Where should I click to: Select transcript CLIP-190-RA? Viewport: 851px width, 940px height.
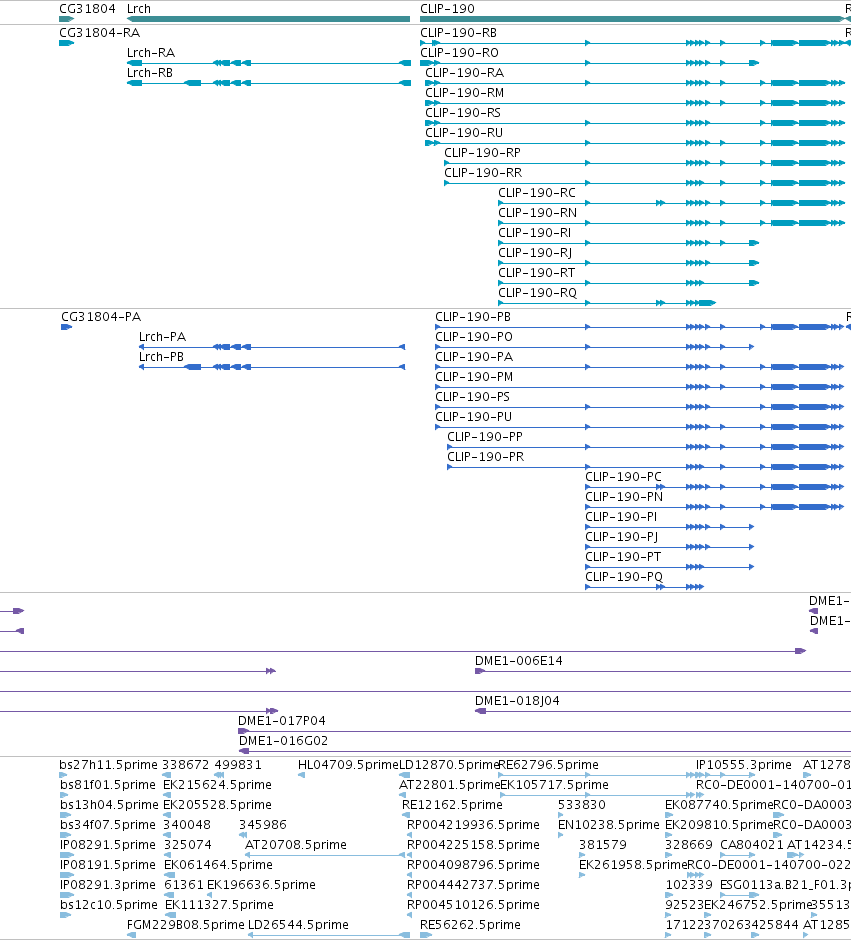464,73
